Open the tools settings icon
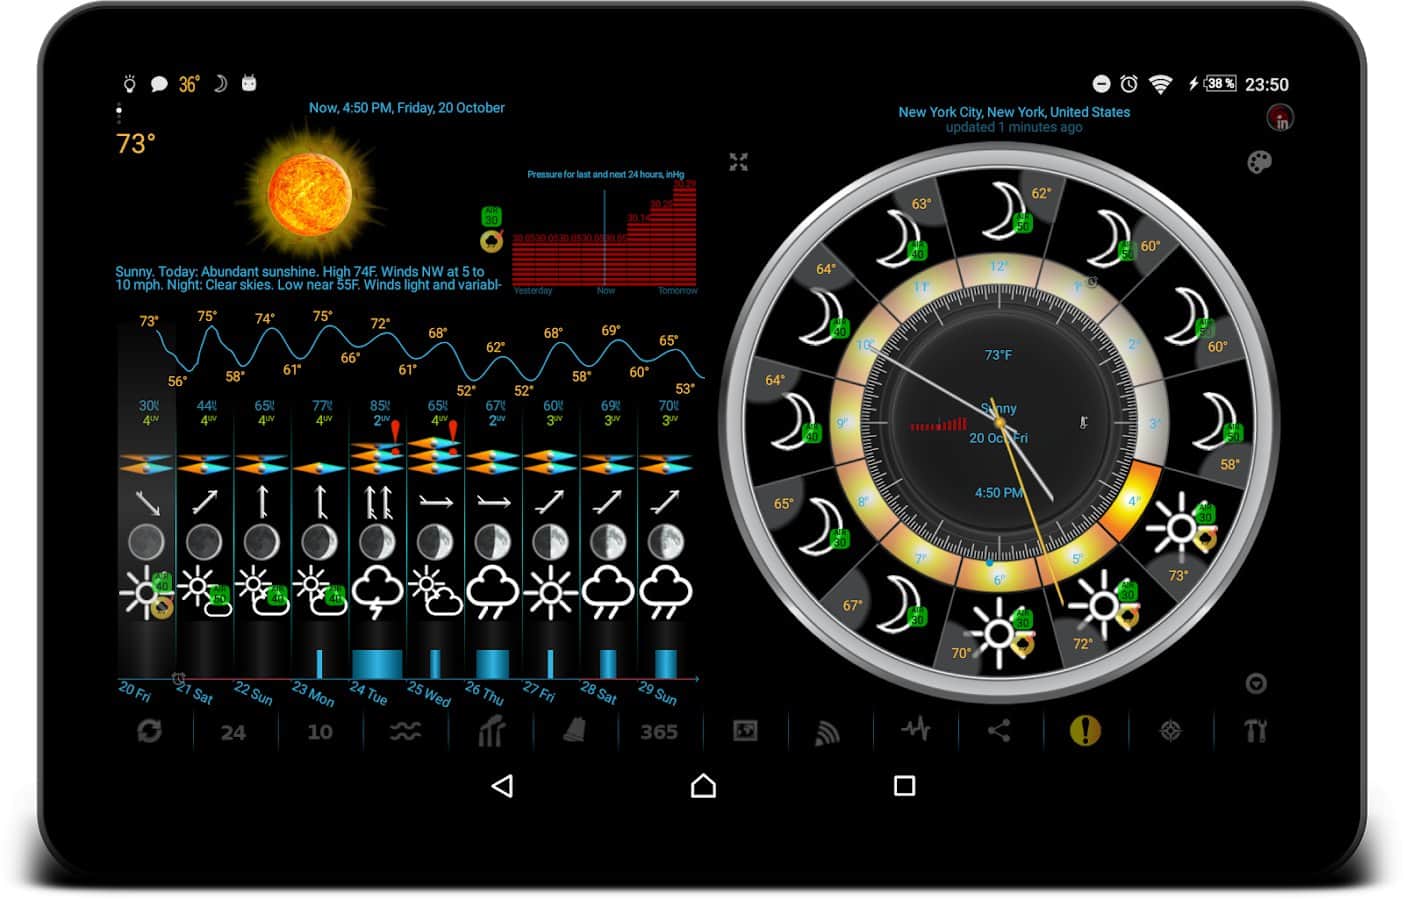1404x900 pixels. pos(1255,732)
